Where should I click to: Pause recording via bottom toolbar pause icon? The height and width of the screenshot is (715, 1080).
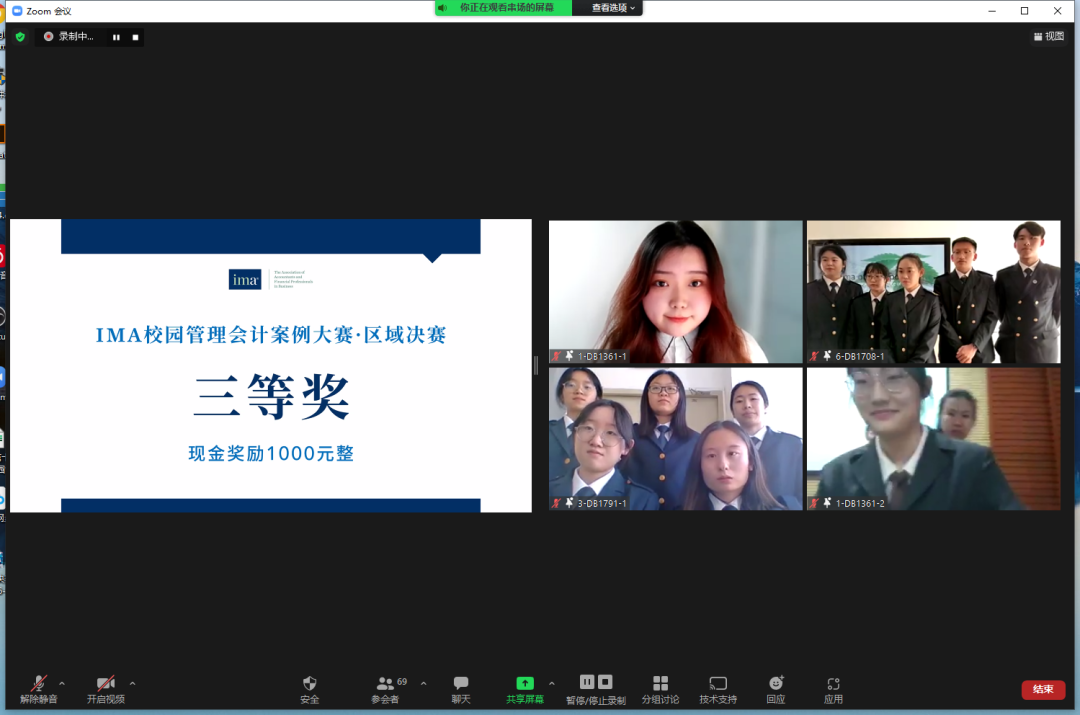click(x=587, y=682)
